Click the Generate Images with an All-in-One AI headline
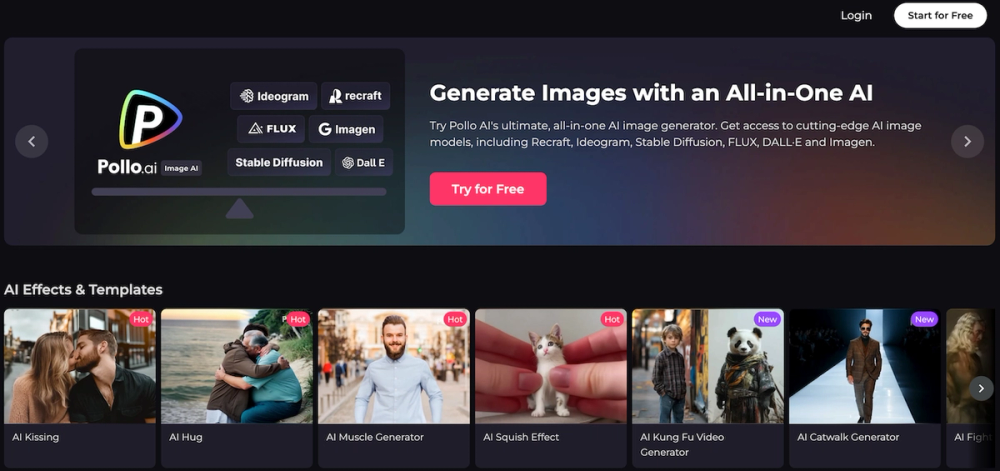Image resolution: width=1000 pixels, height=471 pixels. pyautogui.click(x=651, y=93)
